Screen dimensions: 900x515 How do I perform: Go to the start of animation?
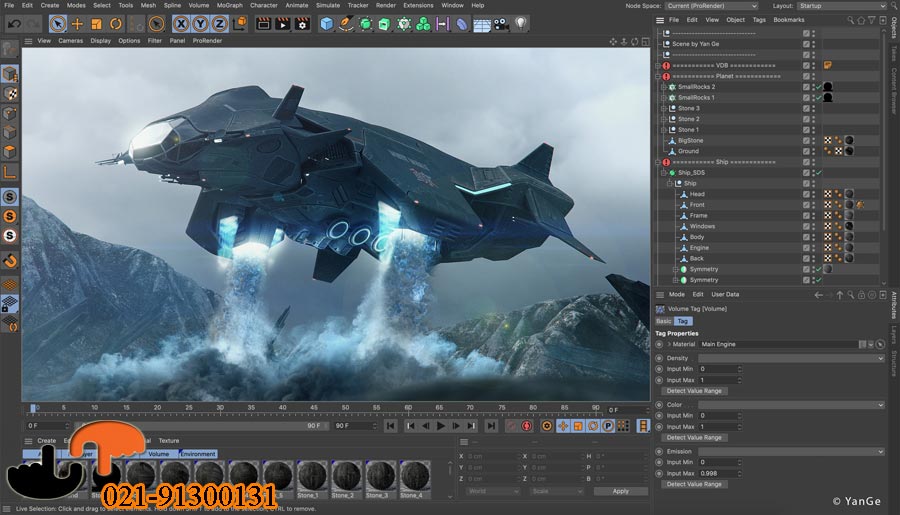[390, 426]
